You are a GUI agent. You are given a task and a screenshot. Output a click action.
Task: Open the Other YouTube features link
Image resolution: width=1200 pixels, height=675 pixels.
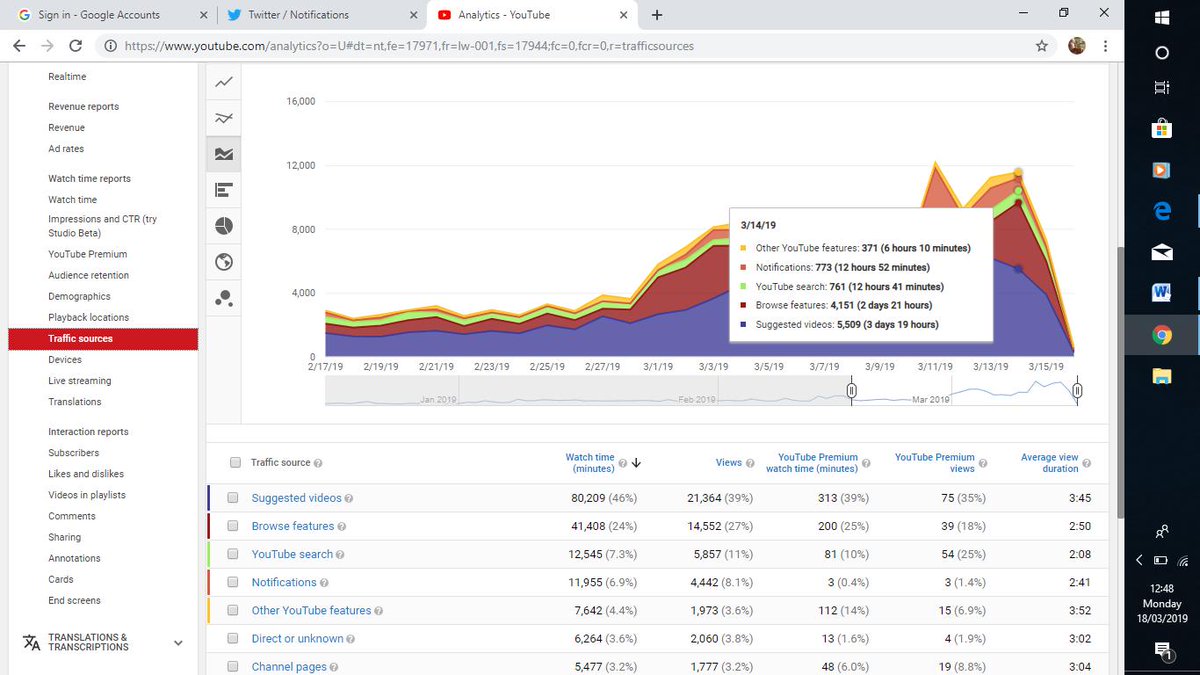311,610
